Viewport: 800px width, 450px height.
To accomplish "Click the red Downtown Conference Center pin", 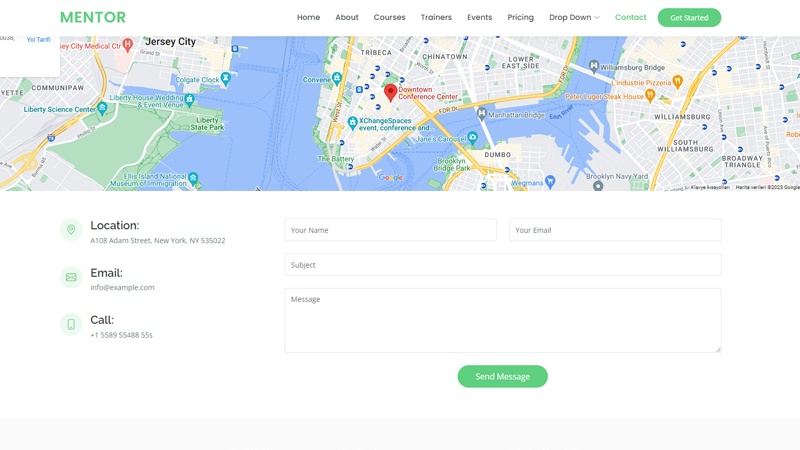I will tap(390, 93).
